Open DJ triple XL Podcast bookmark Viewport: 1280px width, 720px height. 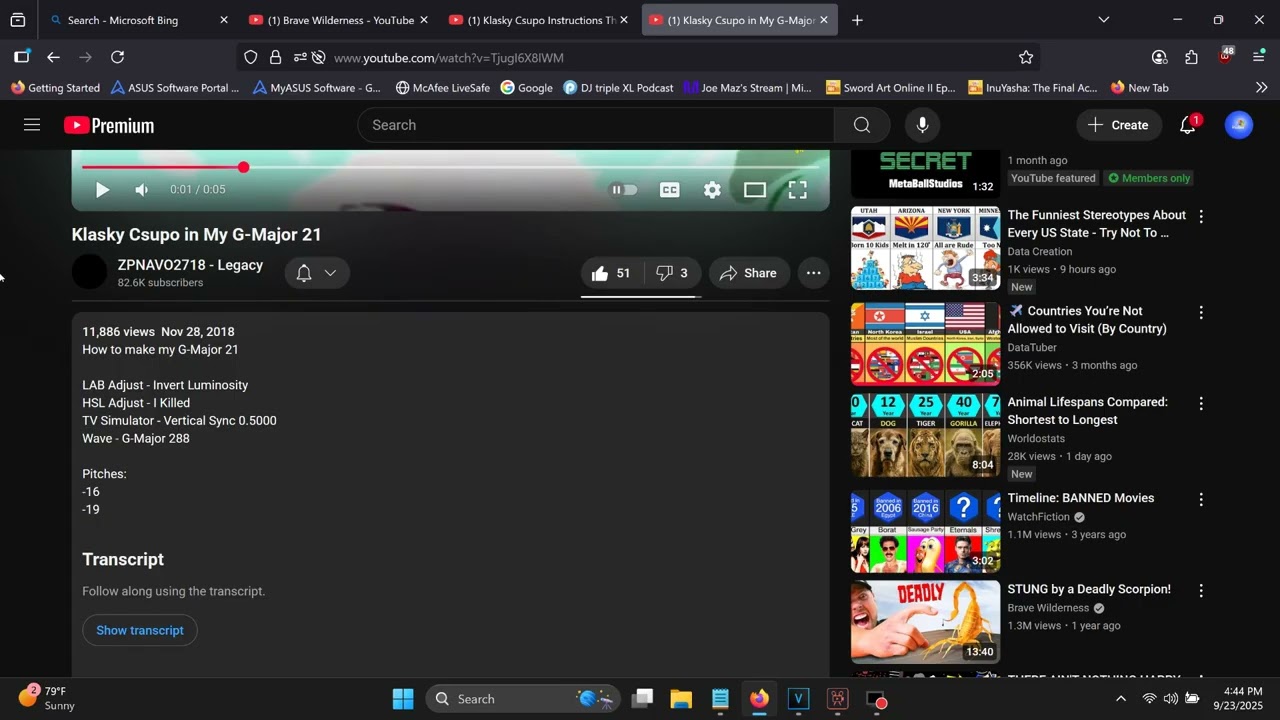pos(618,88)
